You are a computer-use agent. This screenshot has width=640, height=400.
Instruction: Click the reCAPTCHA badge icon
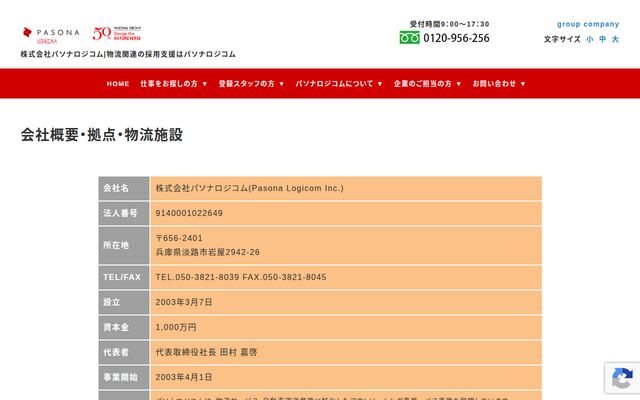(622, 378)
